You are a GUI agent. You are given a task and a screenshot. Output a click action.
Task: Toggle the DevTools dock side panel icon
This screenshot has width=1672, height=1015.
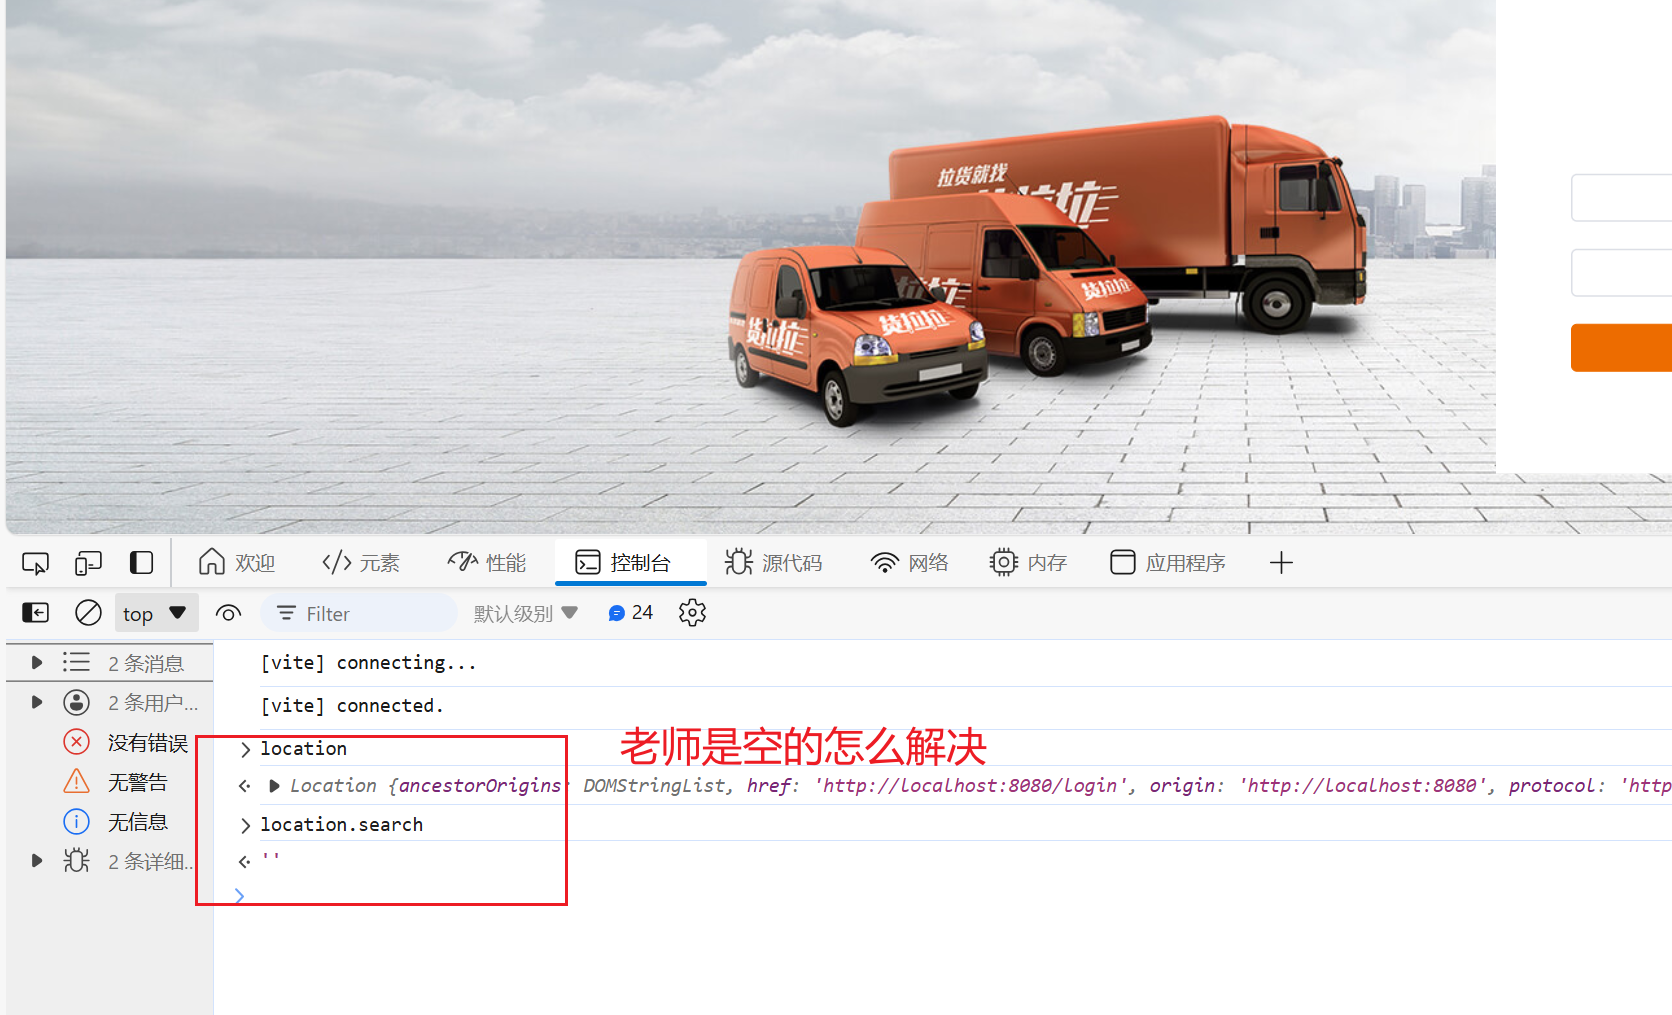click(141, 563)
